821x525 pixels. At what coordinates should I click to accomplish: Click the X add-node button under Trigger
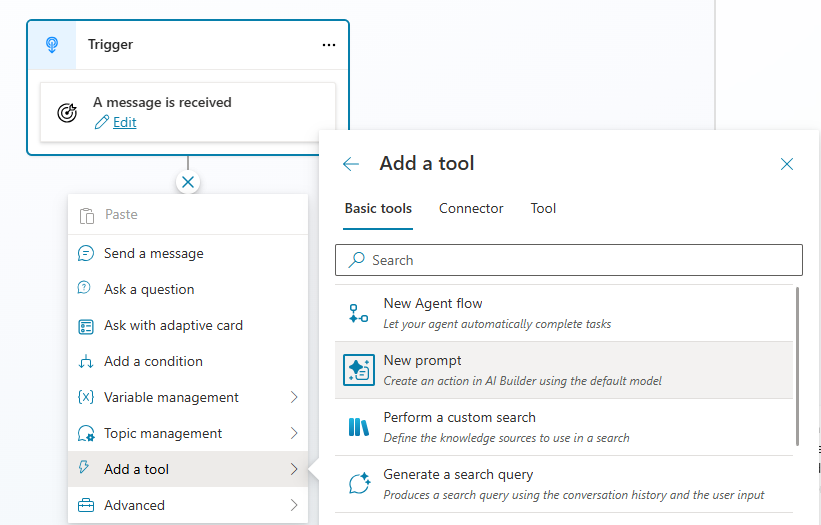click(x=188, y=182)
